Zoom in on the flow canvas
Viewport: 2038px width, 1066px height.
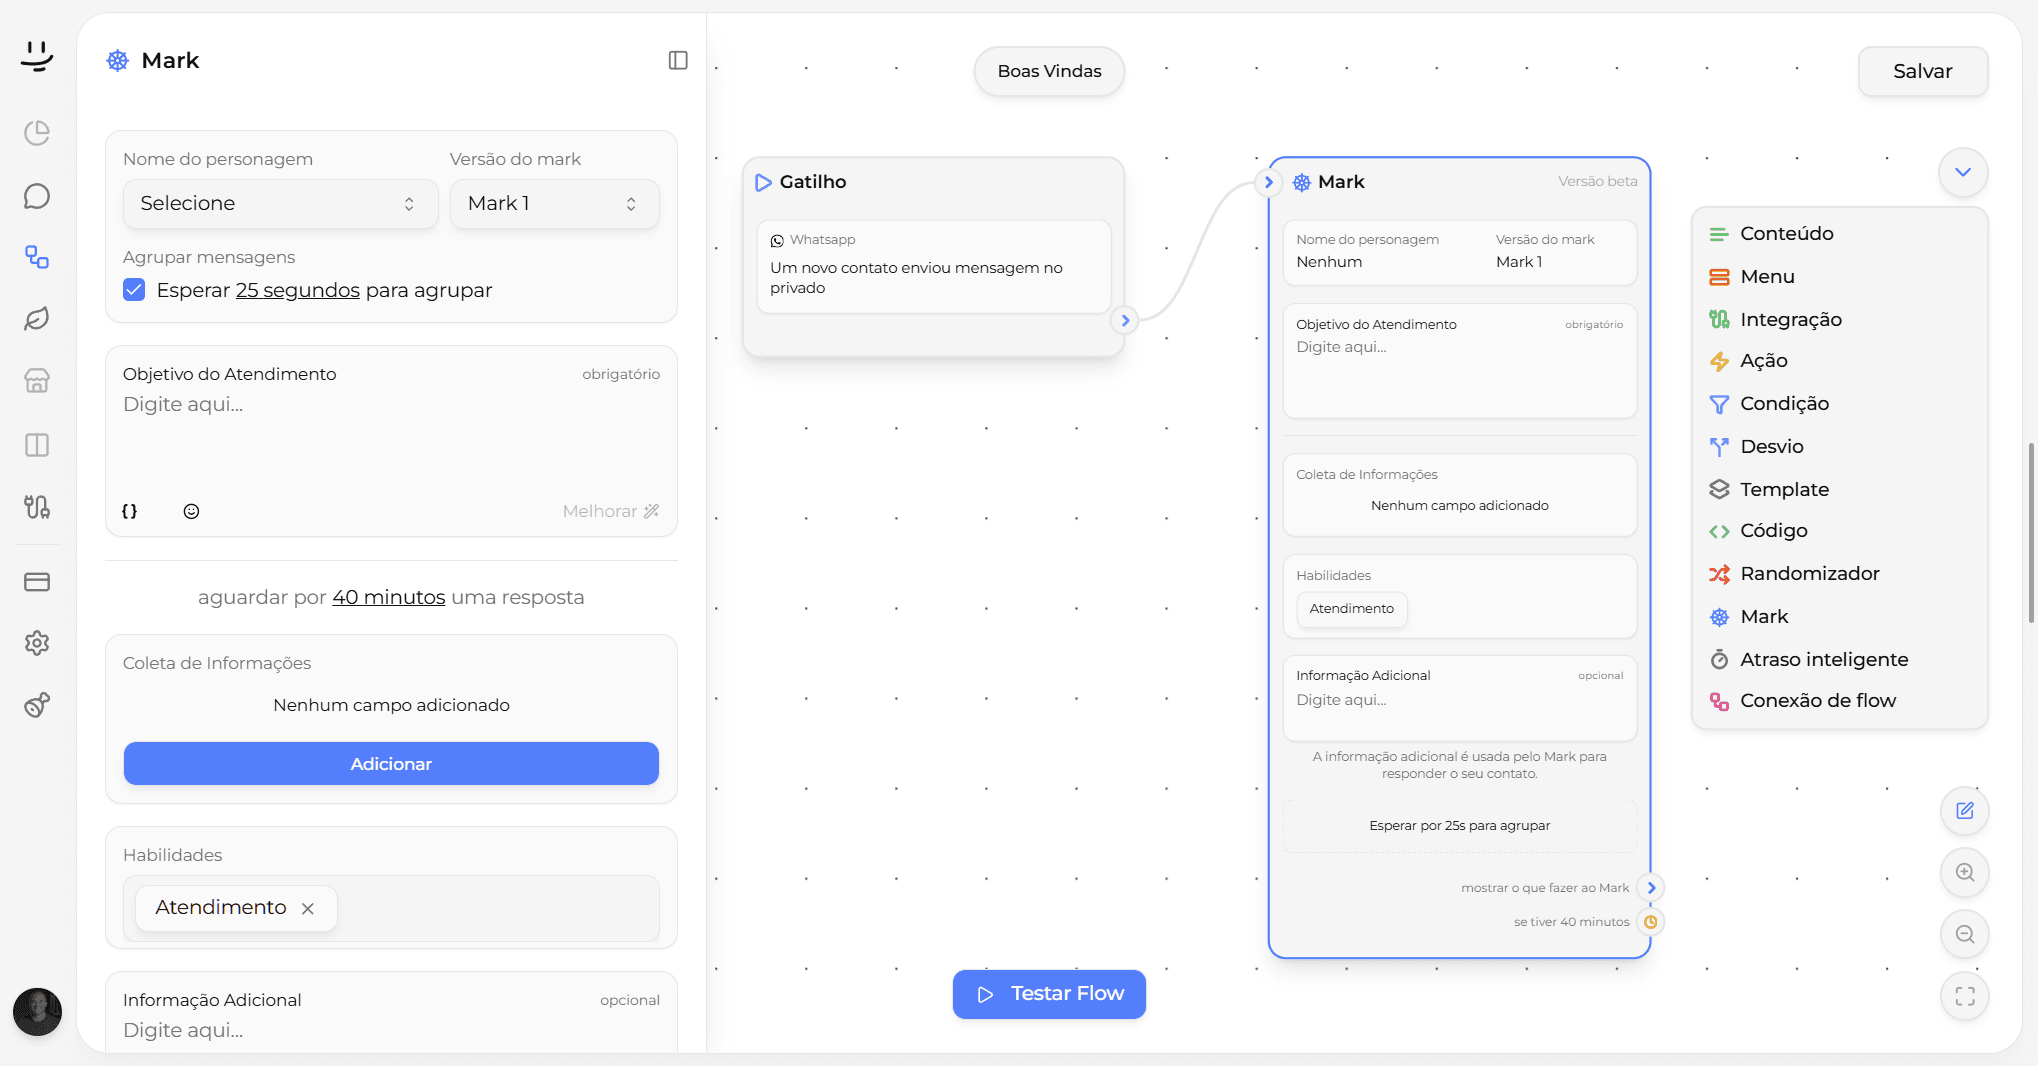pyautogui.click(x=1965, y=873)
